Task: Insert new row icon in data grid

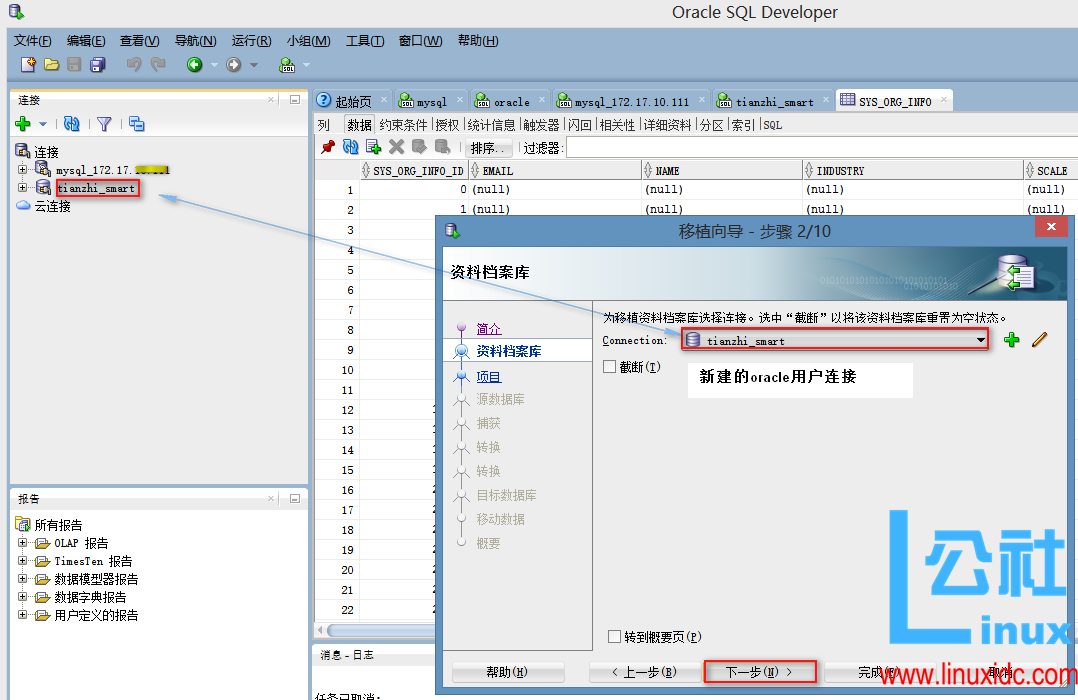Action: [373, 146]
